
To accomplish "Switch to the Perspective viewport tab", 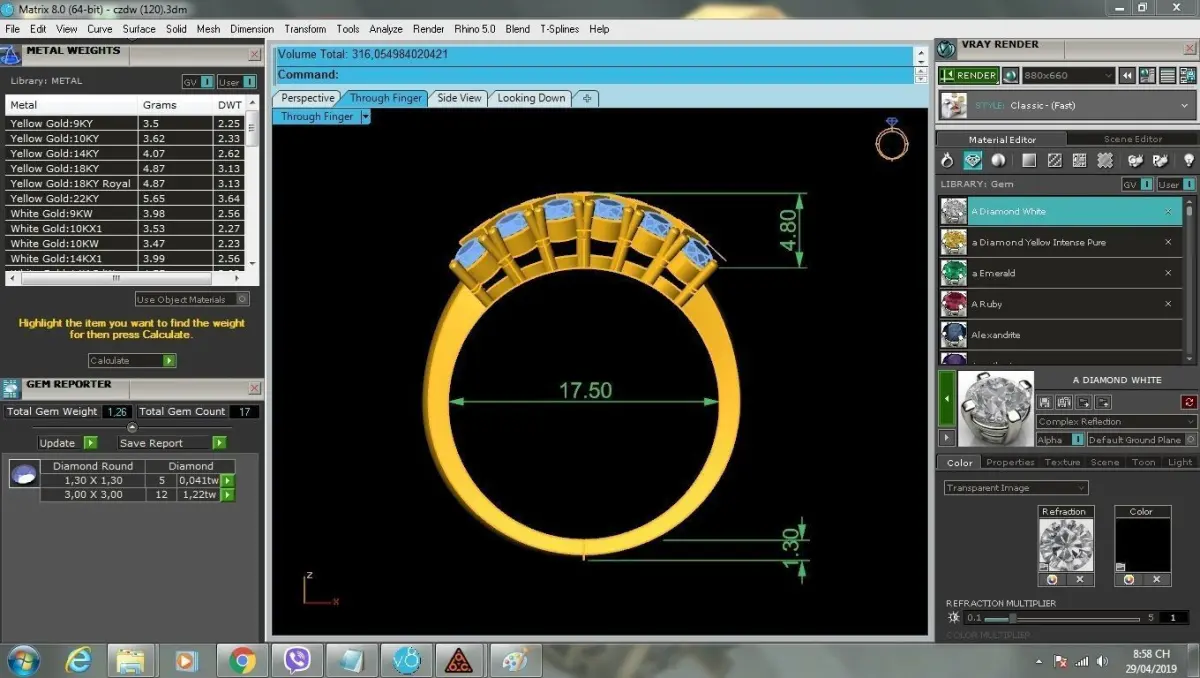I will 307,98.
